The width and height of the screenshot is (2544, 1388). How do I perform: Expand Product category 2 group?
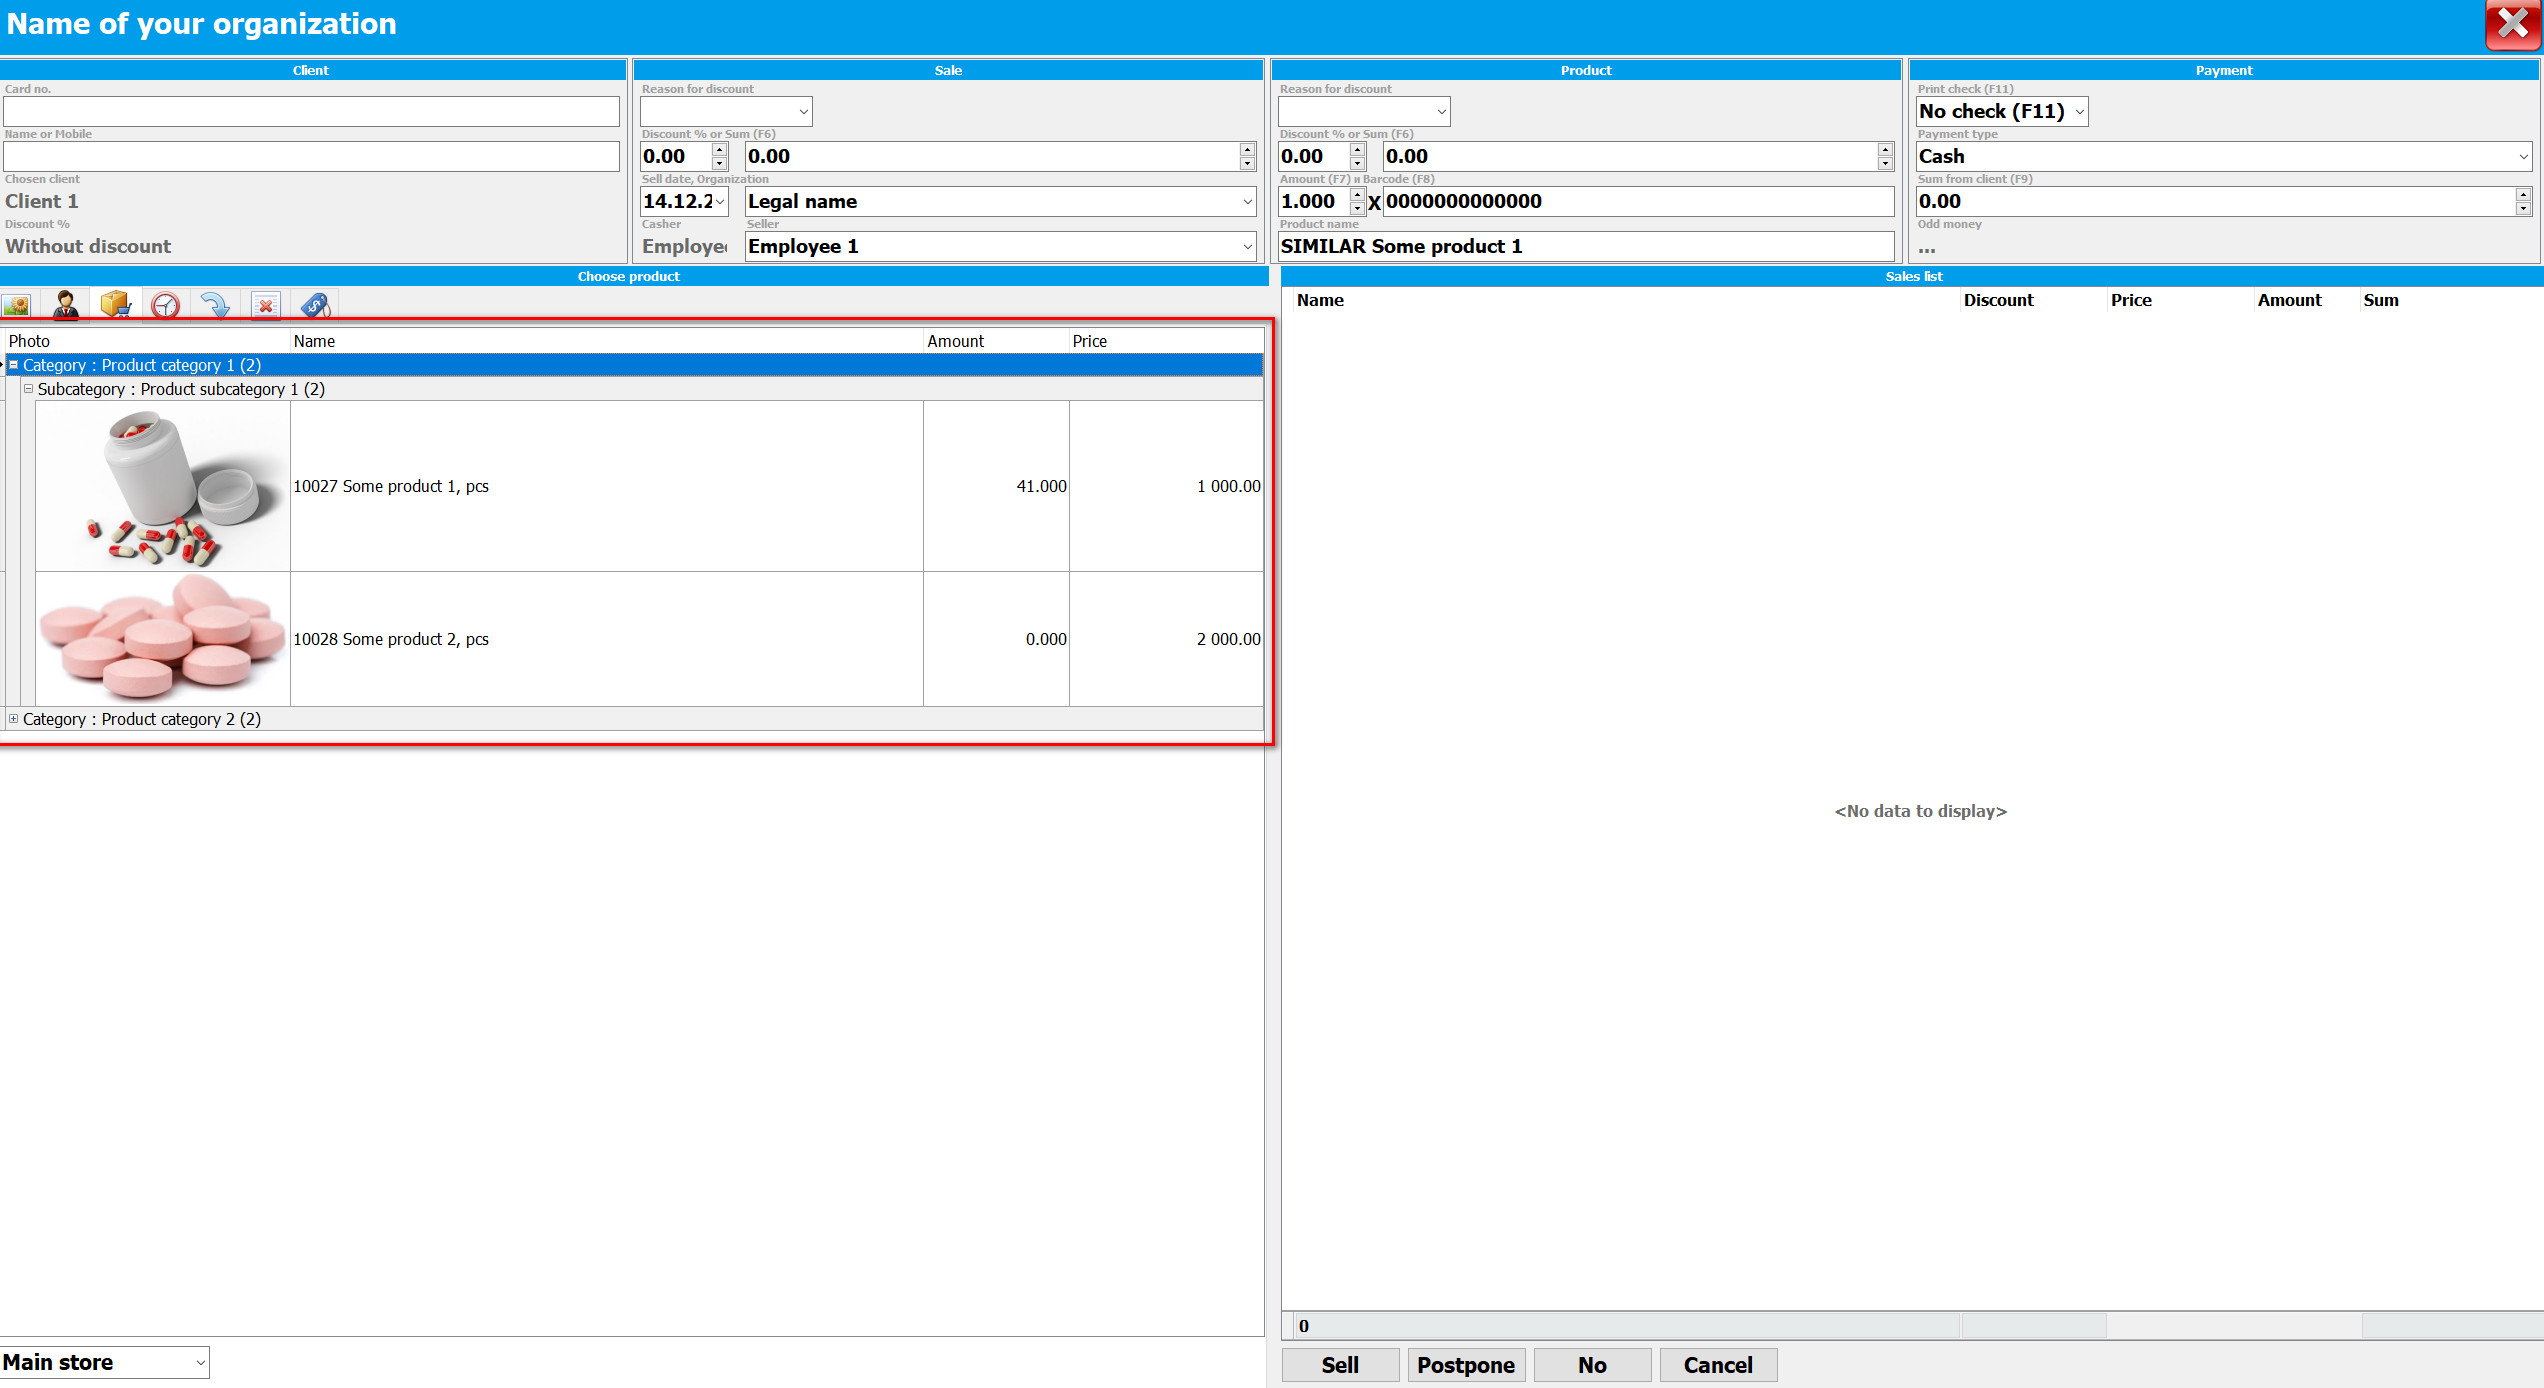(x=14, y=719)
